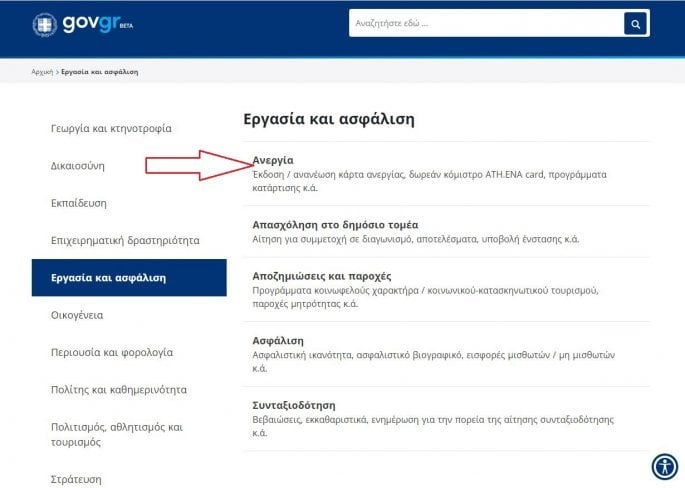Select Πολίτης και καθημερινότητα sidebar item
The height and width of the screenshot is (488, 685).
pyautogui.click(x=119, y=389)
